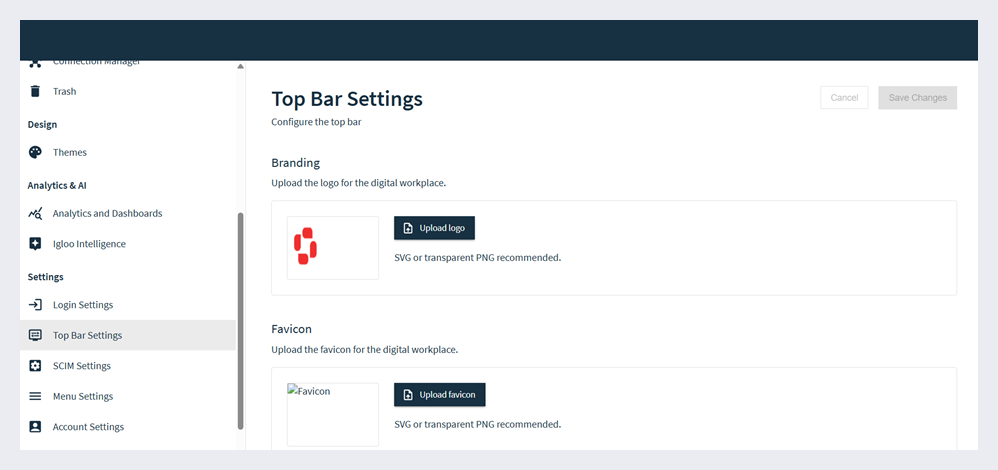Open Igloo Intelligence
The height and width of the screenshot is (470, 998).
[x=127, y=244]
